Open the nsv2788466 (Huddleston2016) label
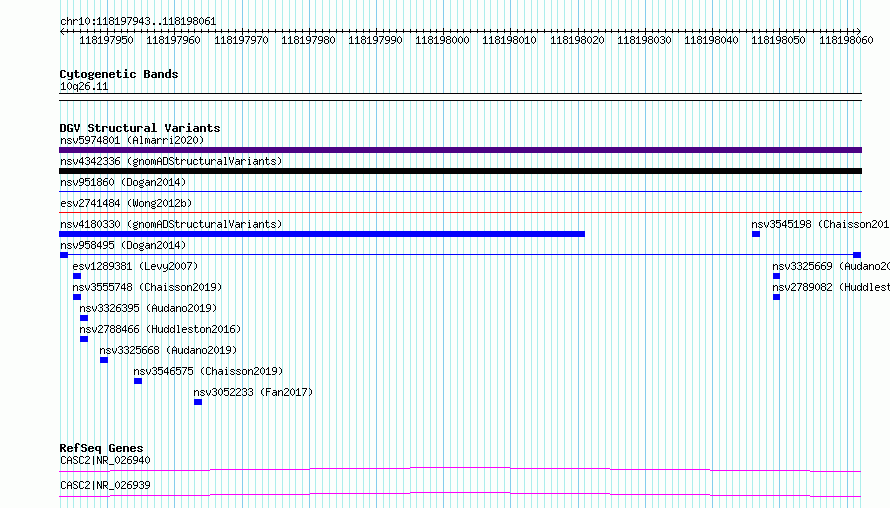Screen dimensions: 890x508 click(160, 329)
